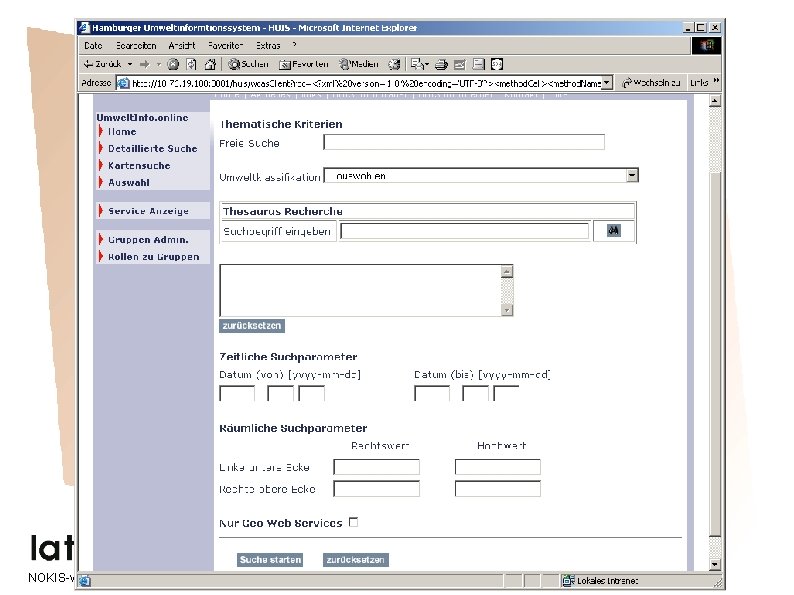Click the Suche starten button
Viewport: 794px width, 595px height.
pos(270,560)
